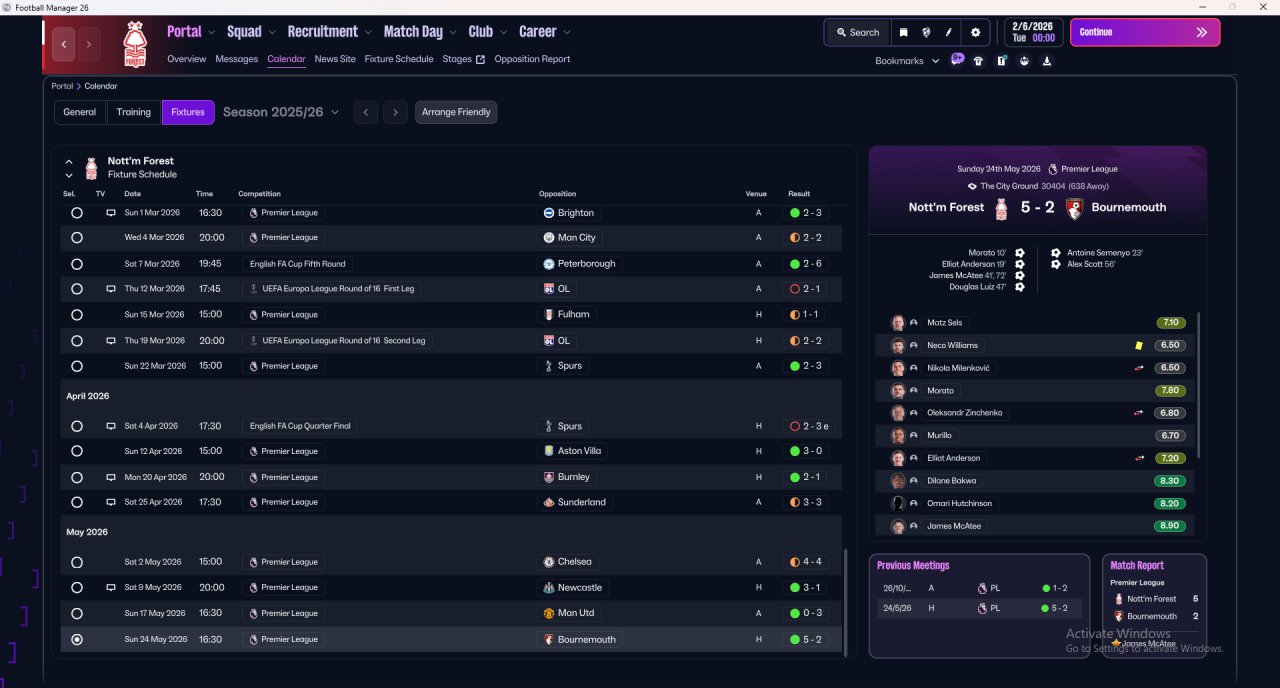Screen dimensions: 1280x688
Task: Expand the Squad menu dropdown
Action: pos(272,33)
